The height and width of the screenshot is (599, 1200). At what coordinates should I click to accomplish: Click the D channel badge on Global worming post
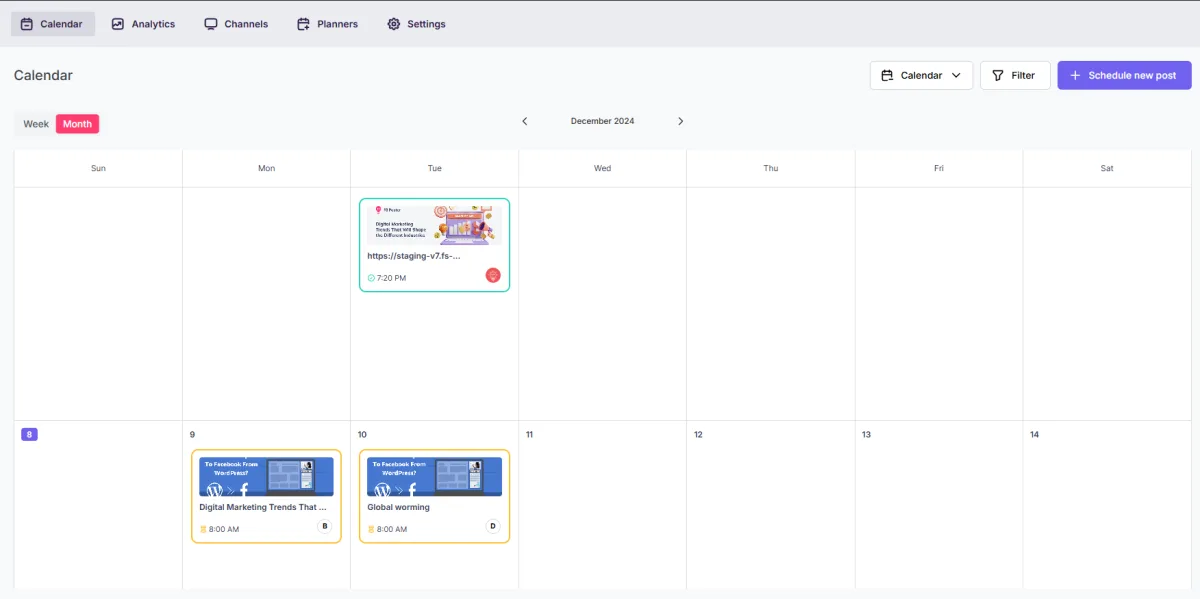[492, 526]
